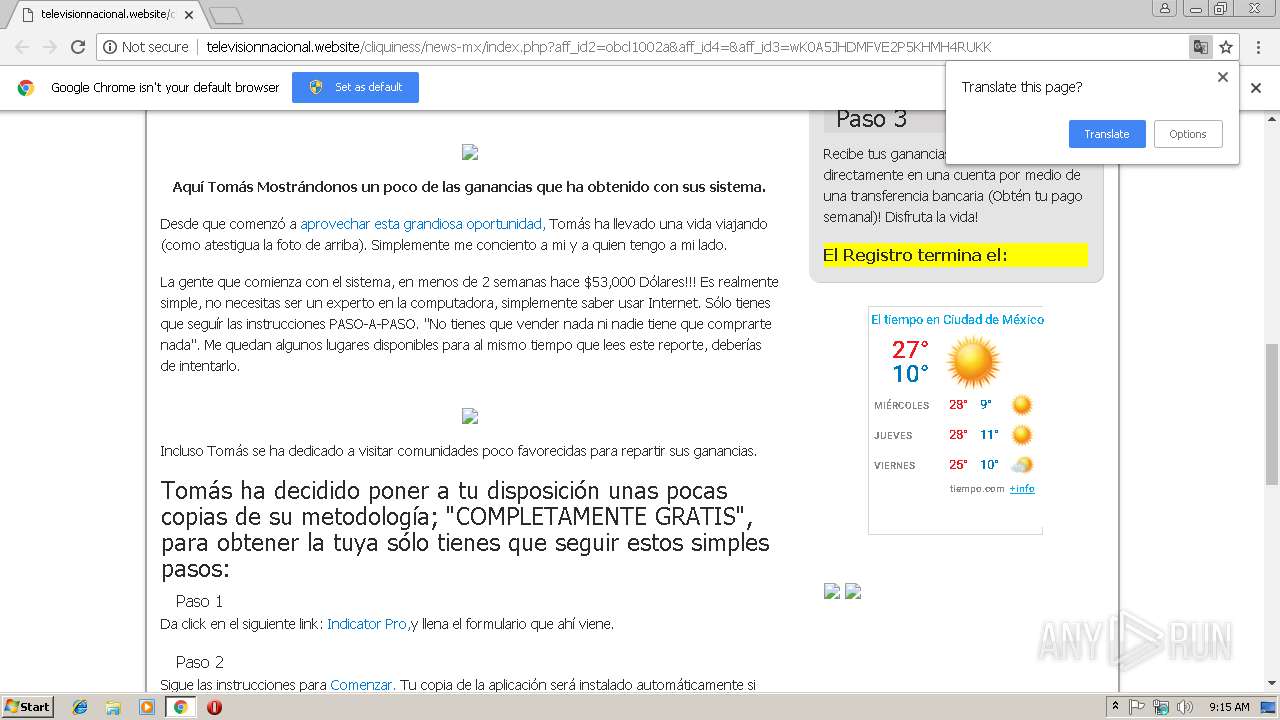Open the media player taskbar icon
Screen dimensions: 1280x720
coord(147,707)
